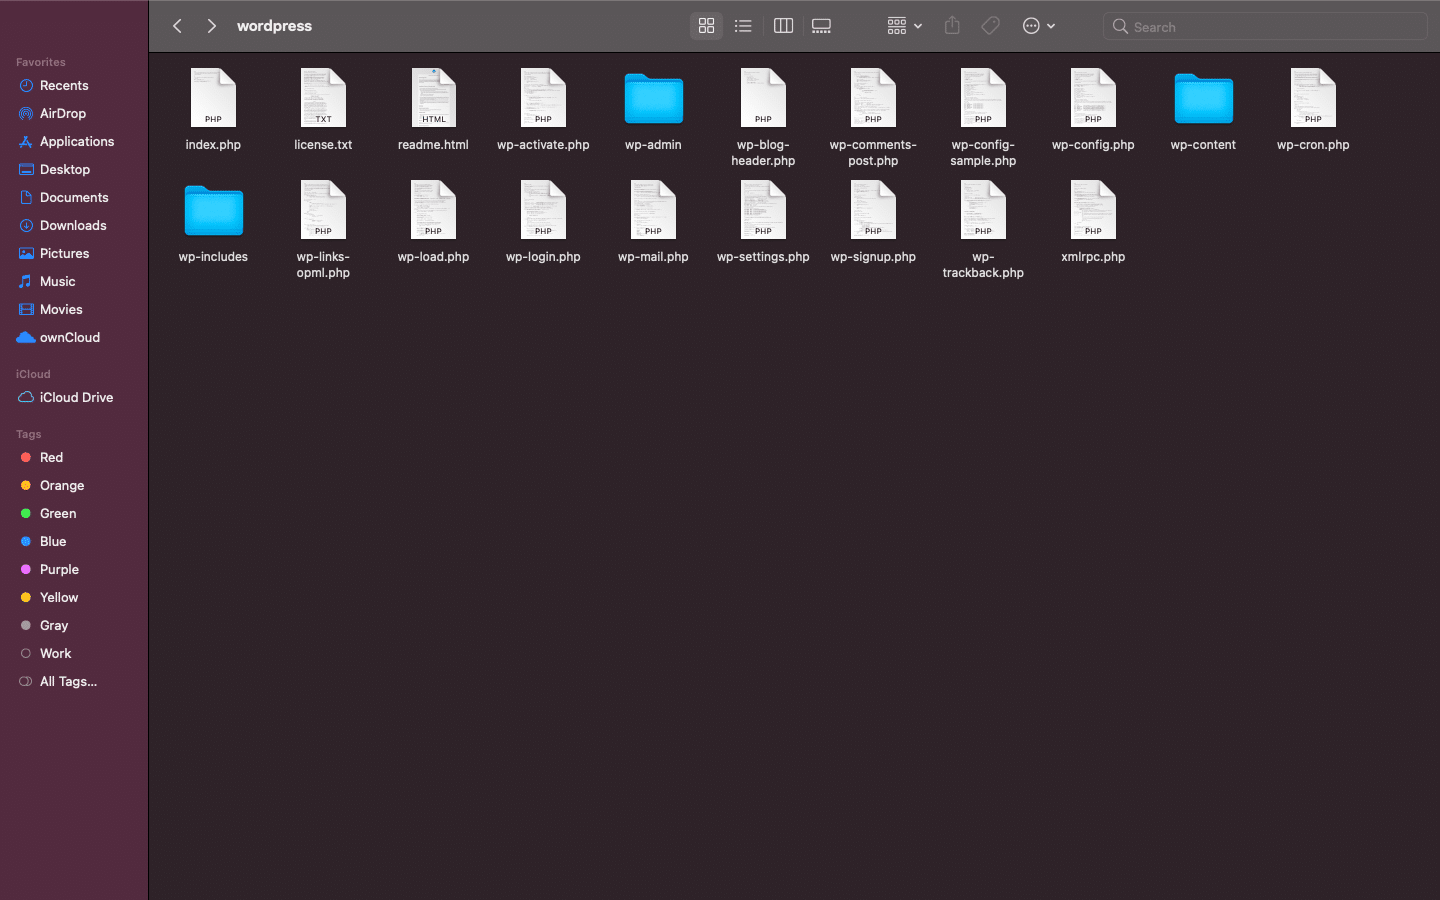The height and width of the screenshot is (900, 1440).
Task: Select the wp-load.php file icon
Action: [433, 210]
